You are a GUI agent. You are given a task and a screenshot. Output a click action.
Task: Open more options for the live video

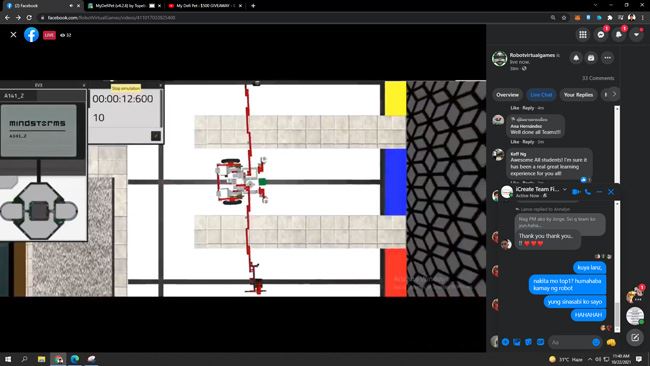(607, 58)
